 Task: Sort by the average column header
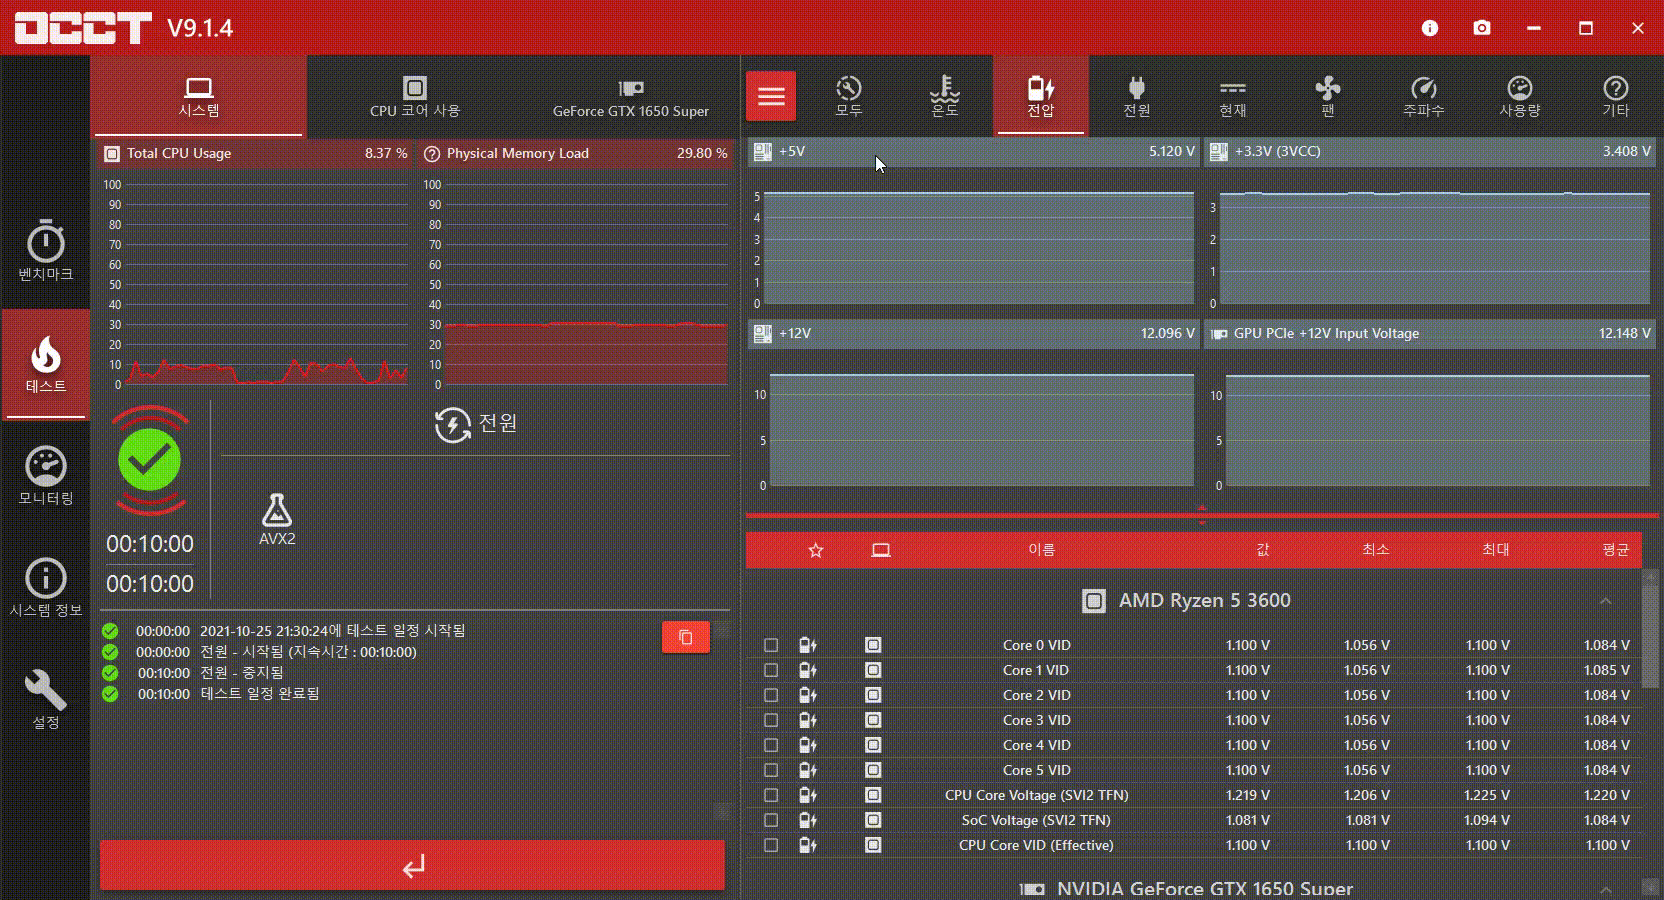pyautogui.click(x=1616, y=550)
